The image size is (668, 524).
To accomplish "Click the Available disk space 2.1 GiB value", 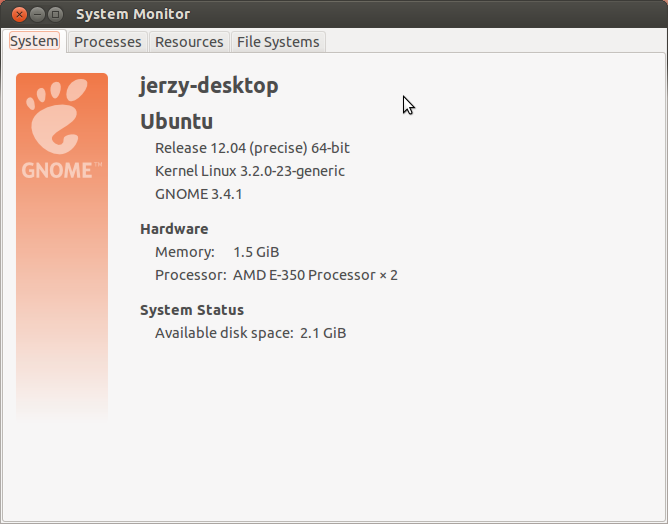I will tap(323, 333).
